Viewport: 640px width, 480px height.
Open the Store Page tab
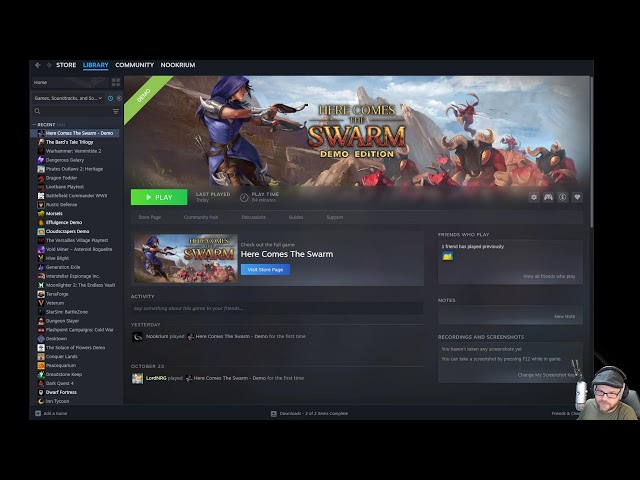[150, 217]
